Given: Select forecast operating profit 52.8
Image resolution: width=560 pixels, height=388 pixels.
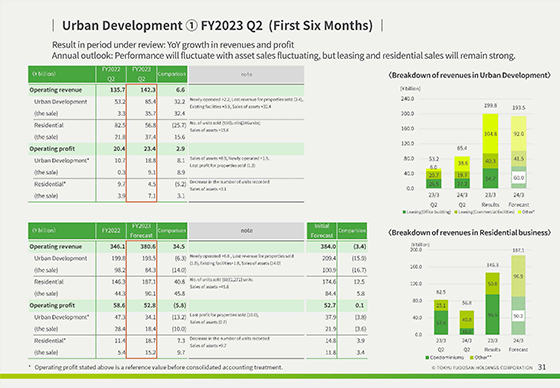Looking at the screenshot, I should (x=149, y=305).
